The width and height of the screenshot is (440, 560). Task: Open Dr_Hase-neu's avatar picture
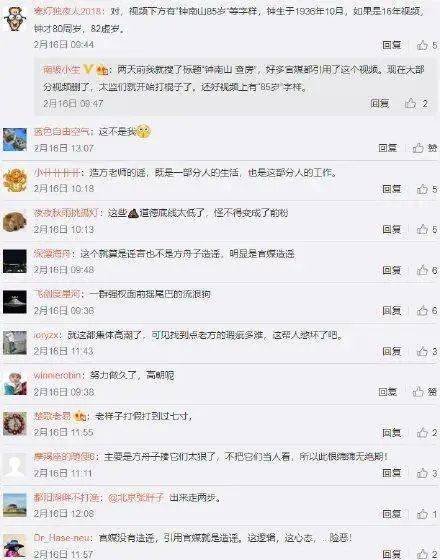[15, 547]
